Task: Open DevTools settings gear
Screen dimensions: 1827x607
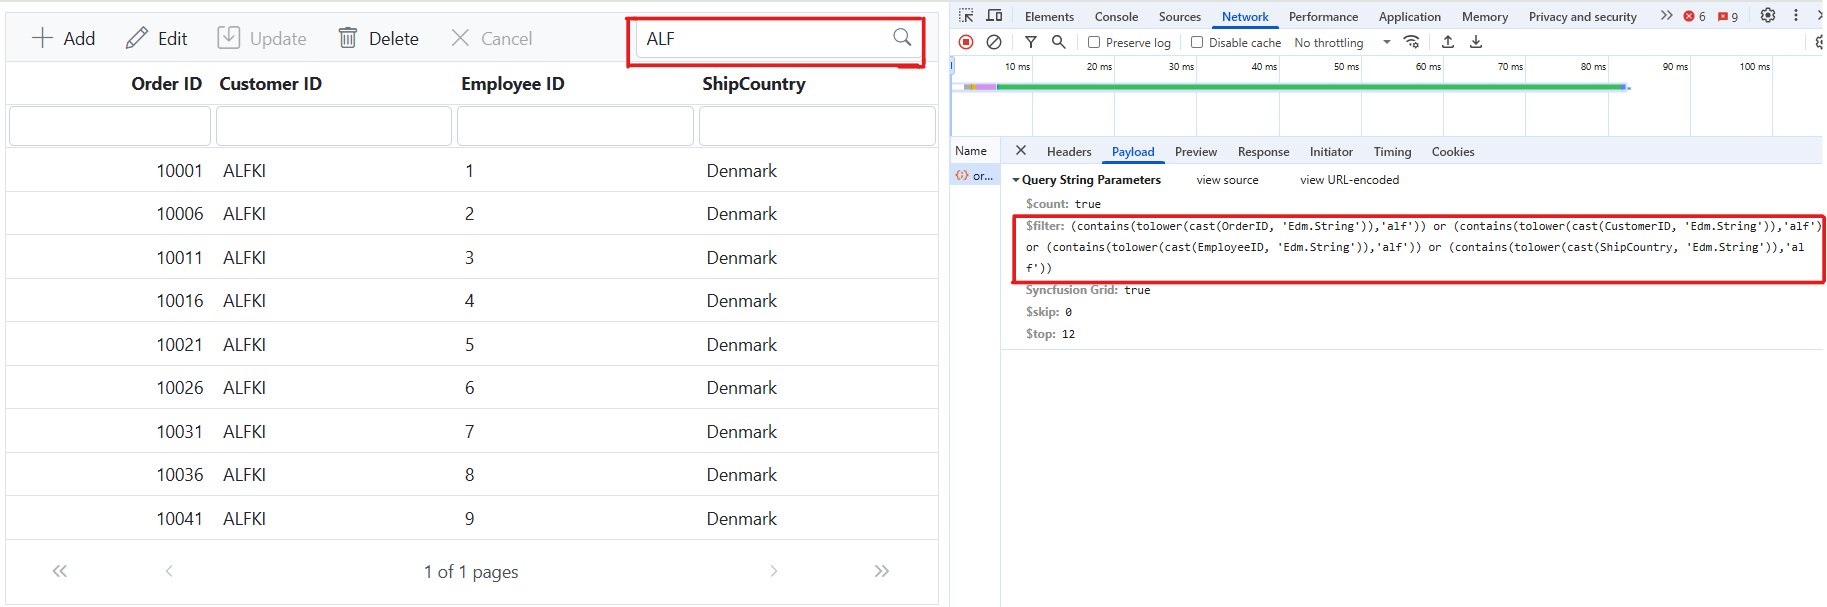Action: tap(1768, 16)
